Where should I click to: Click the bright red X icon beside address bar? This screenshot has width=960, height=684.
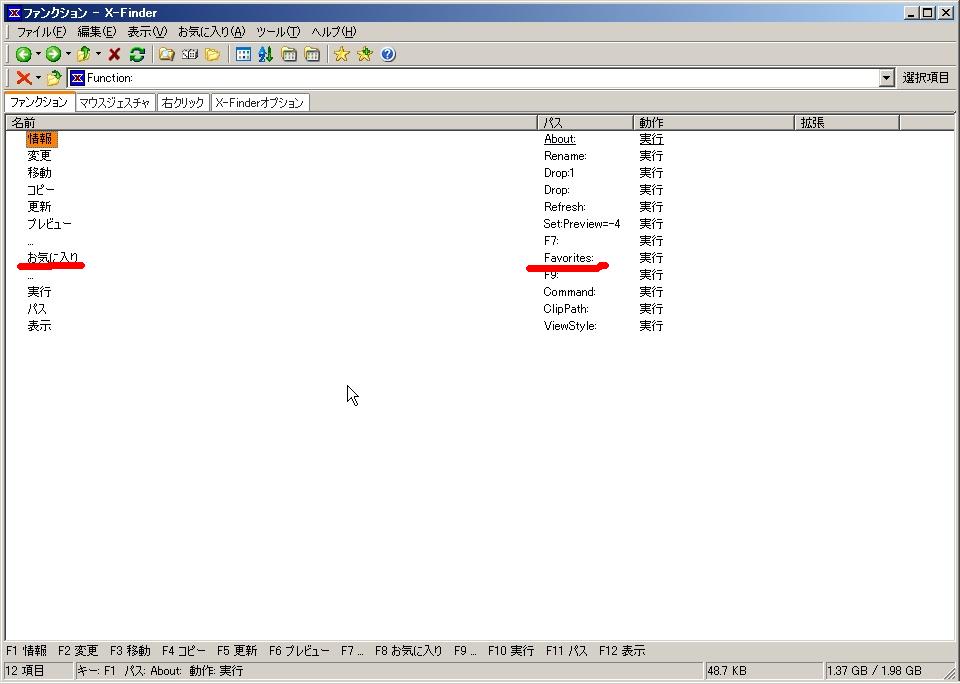click(x=24, y=78)
